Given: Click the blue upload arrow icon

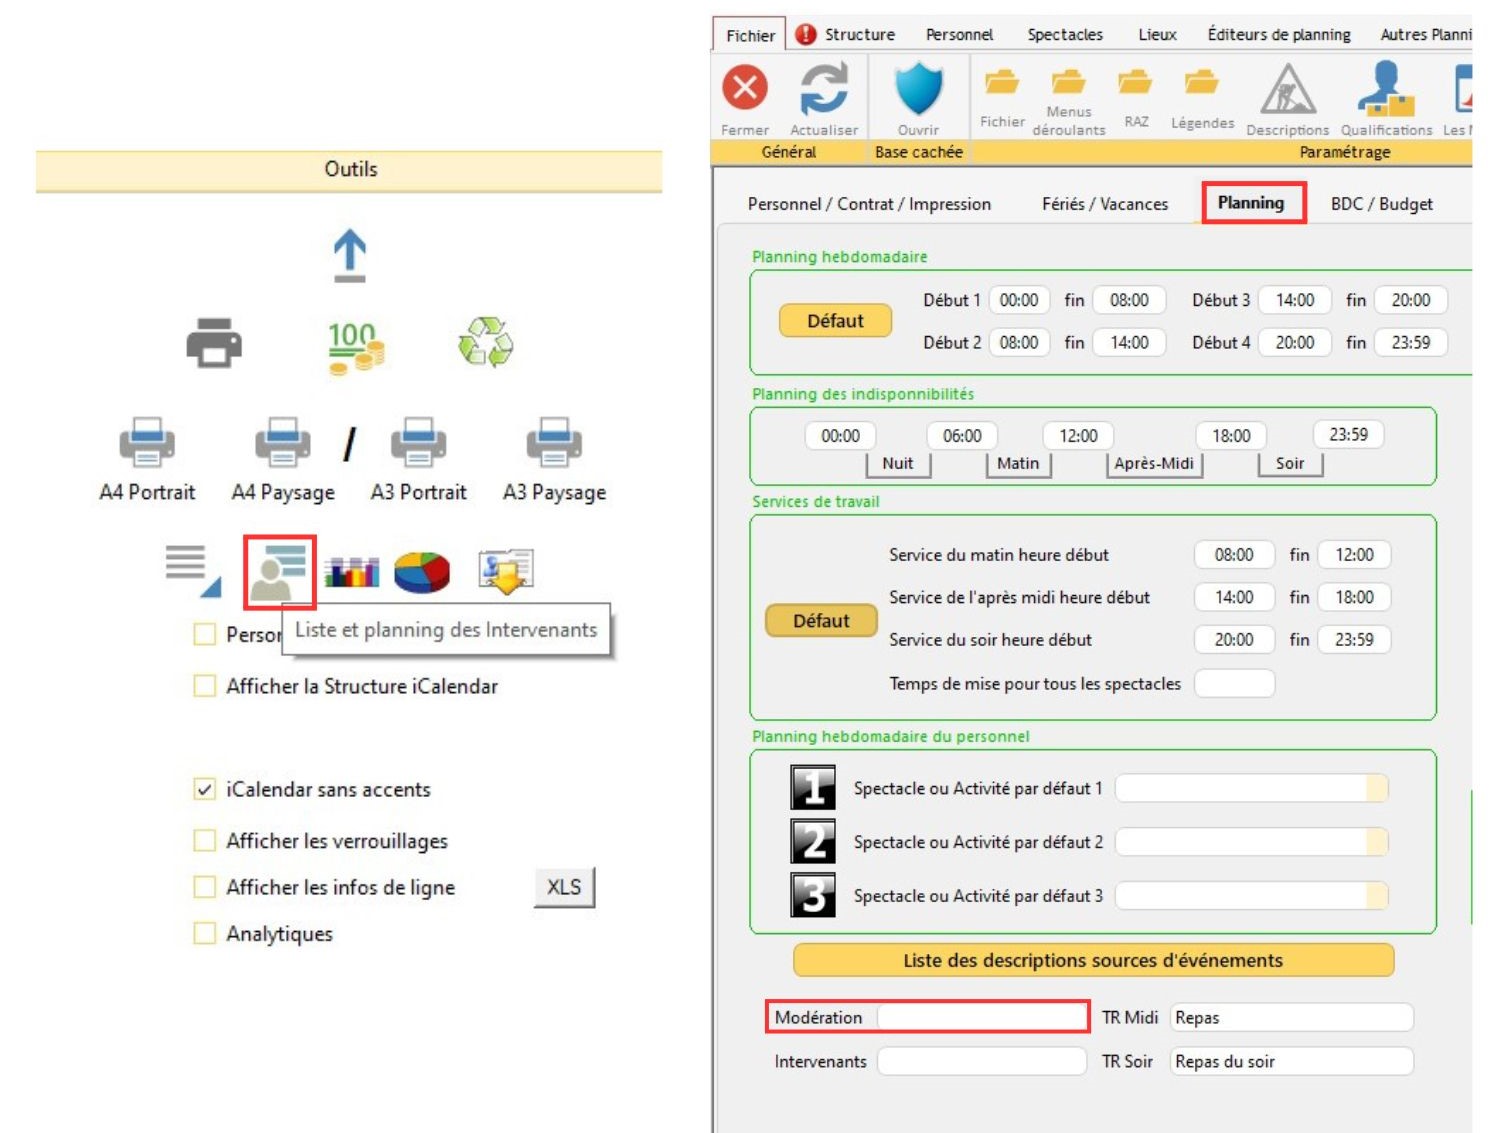Looking at the screenshot, I should 349,255.
